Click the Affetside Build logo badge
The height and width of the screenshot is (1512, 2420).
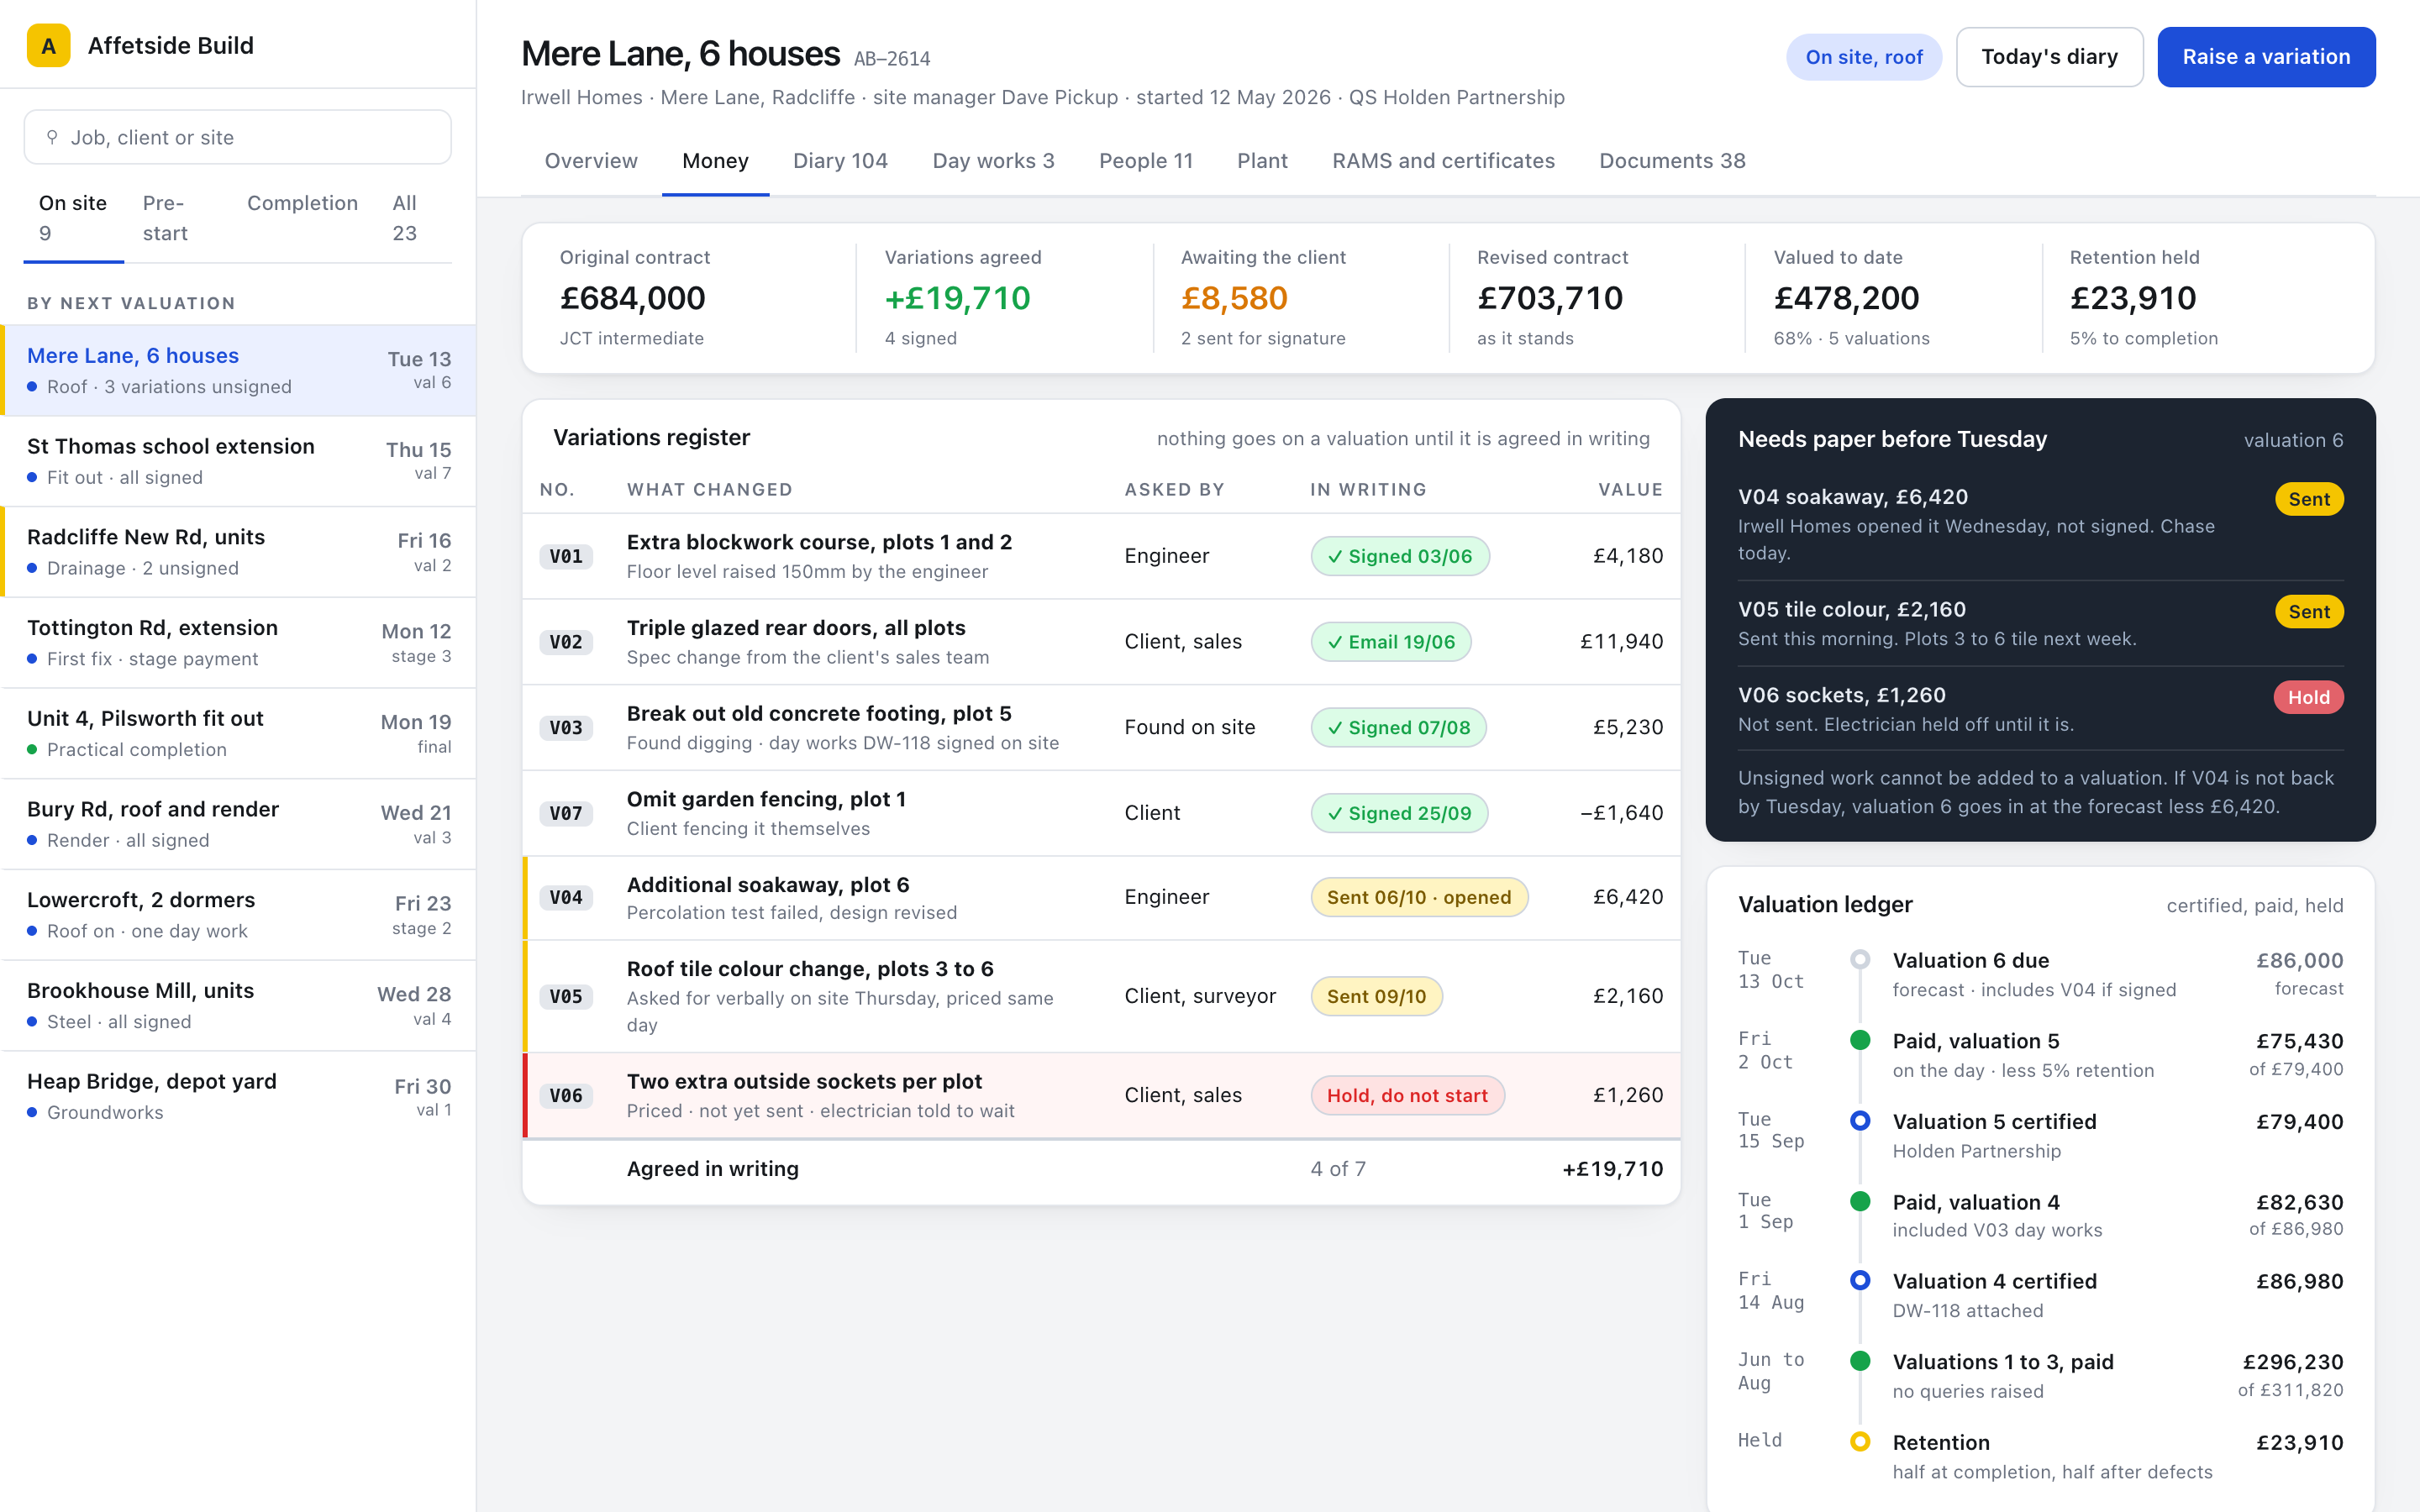tap(48, 45)
